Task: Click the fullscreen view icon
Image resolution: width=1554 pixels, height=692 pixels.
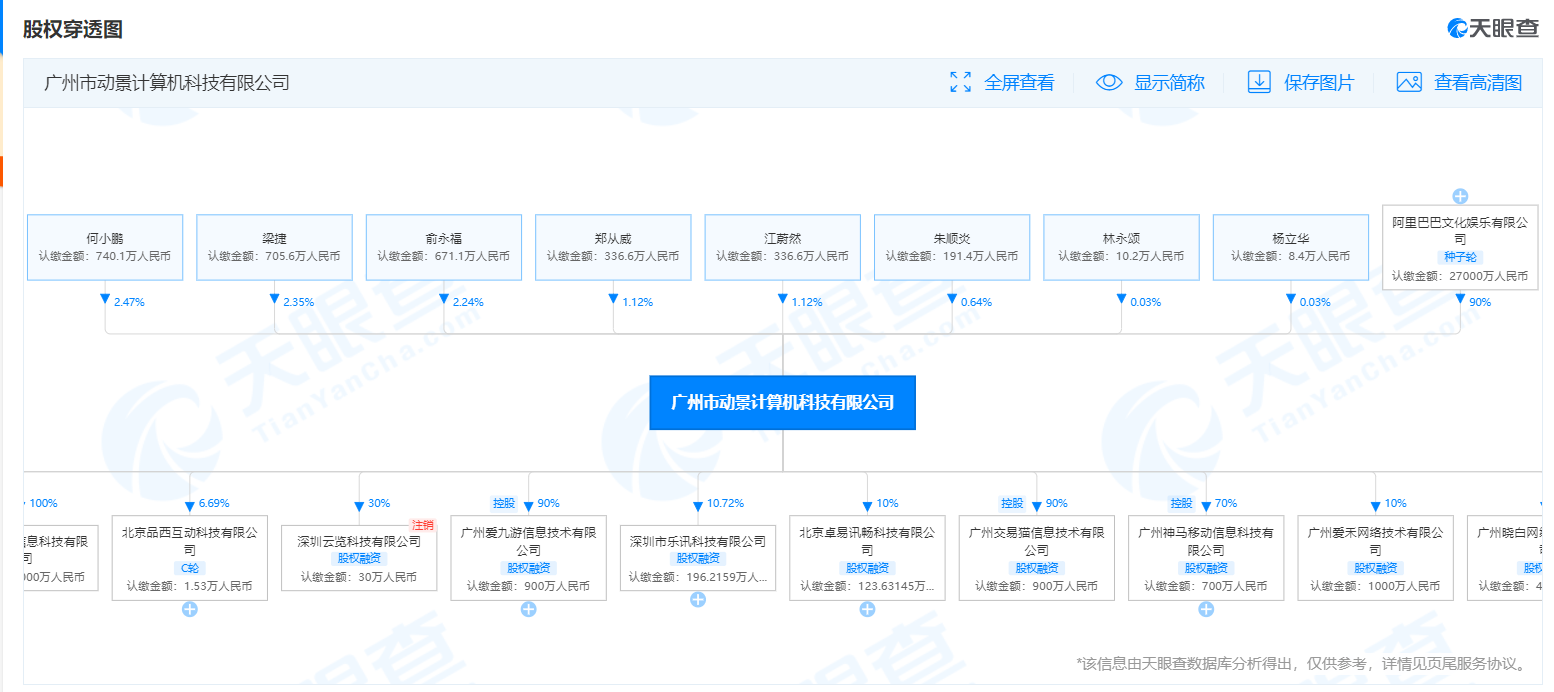Action: [x=960, y=83]
